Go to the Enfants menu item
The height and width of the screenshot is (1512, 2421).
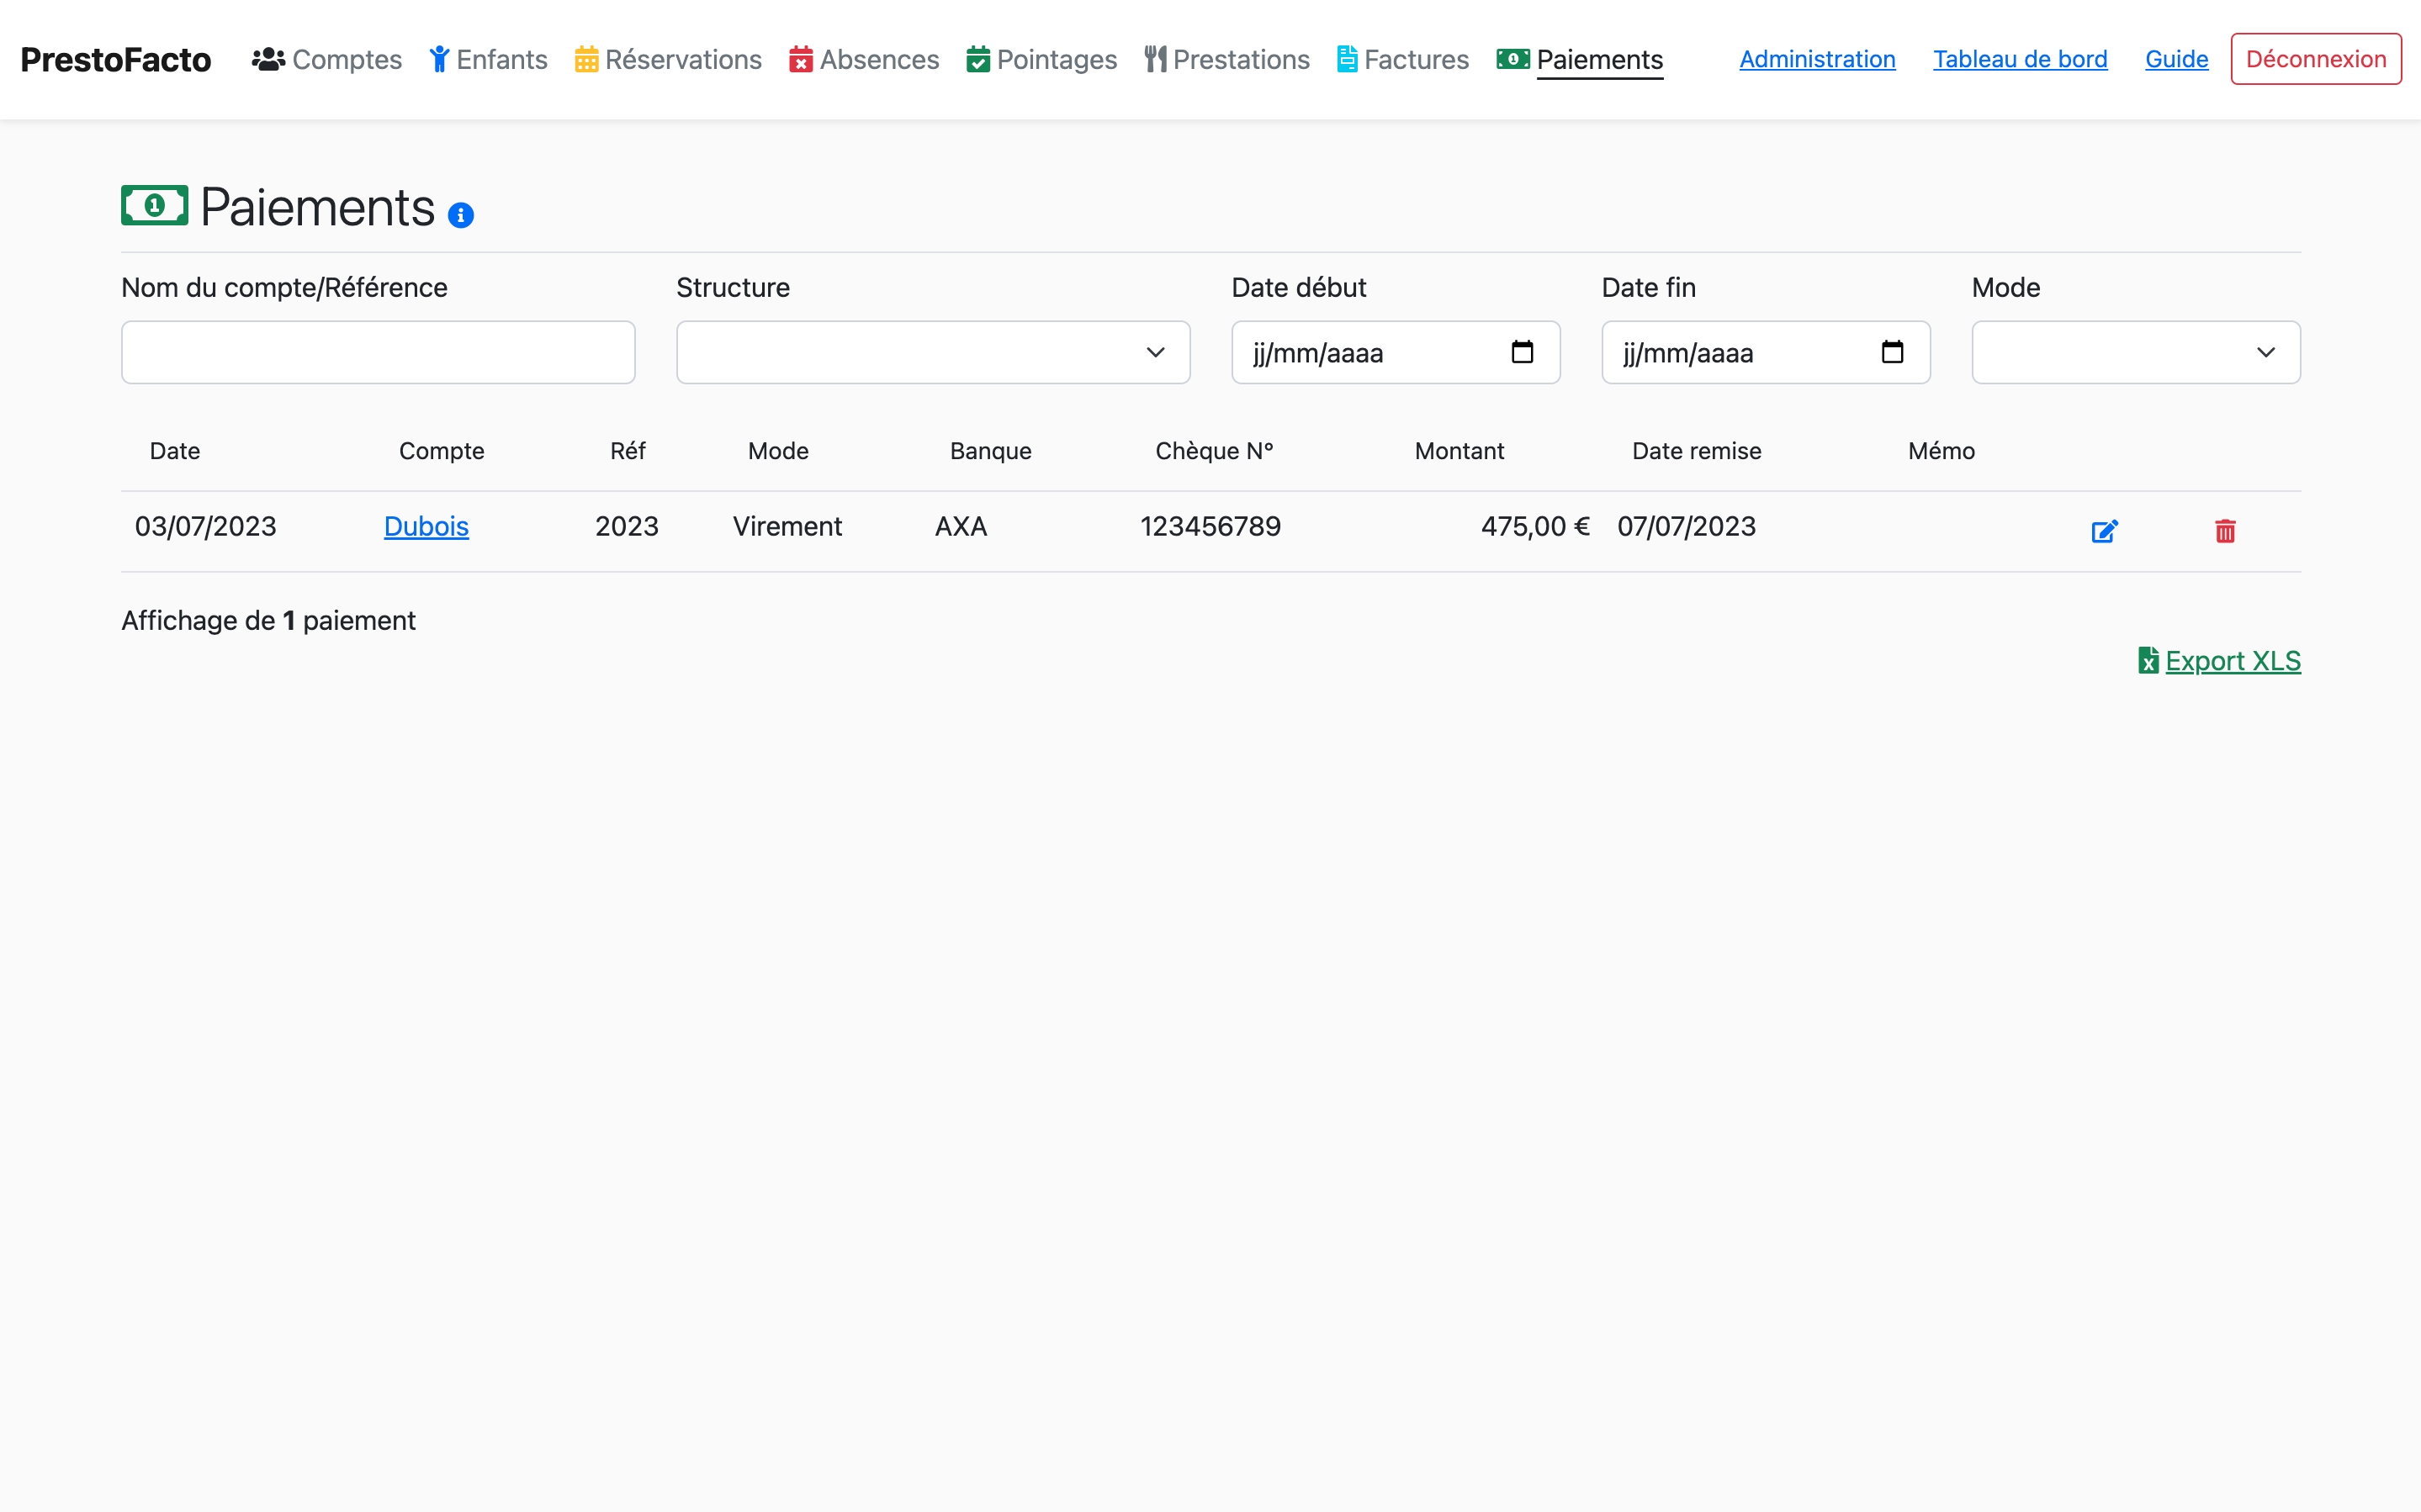(489, 60)
